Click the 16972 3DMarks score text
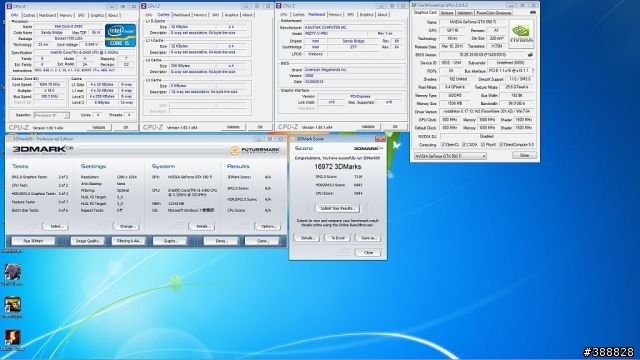This screenshot has height=360, width=640. [338, 167]
